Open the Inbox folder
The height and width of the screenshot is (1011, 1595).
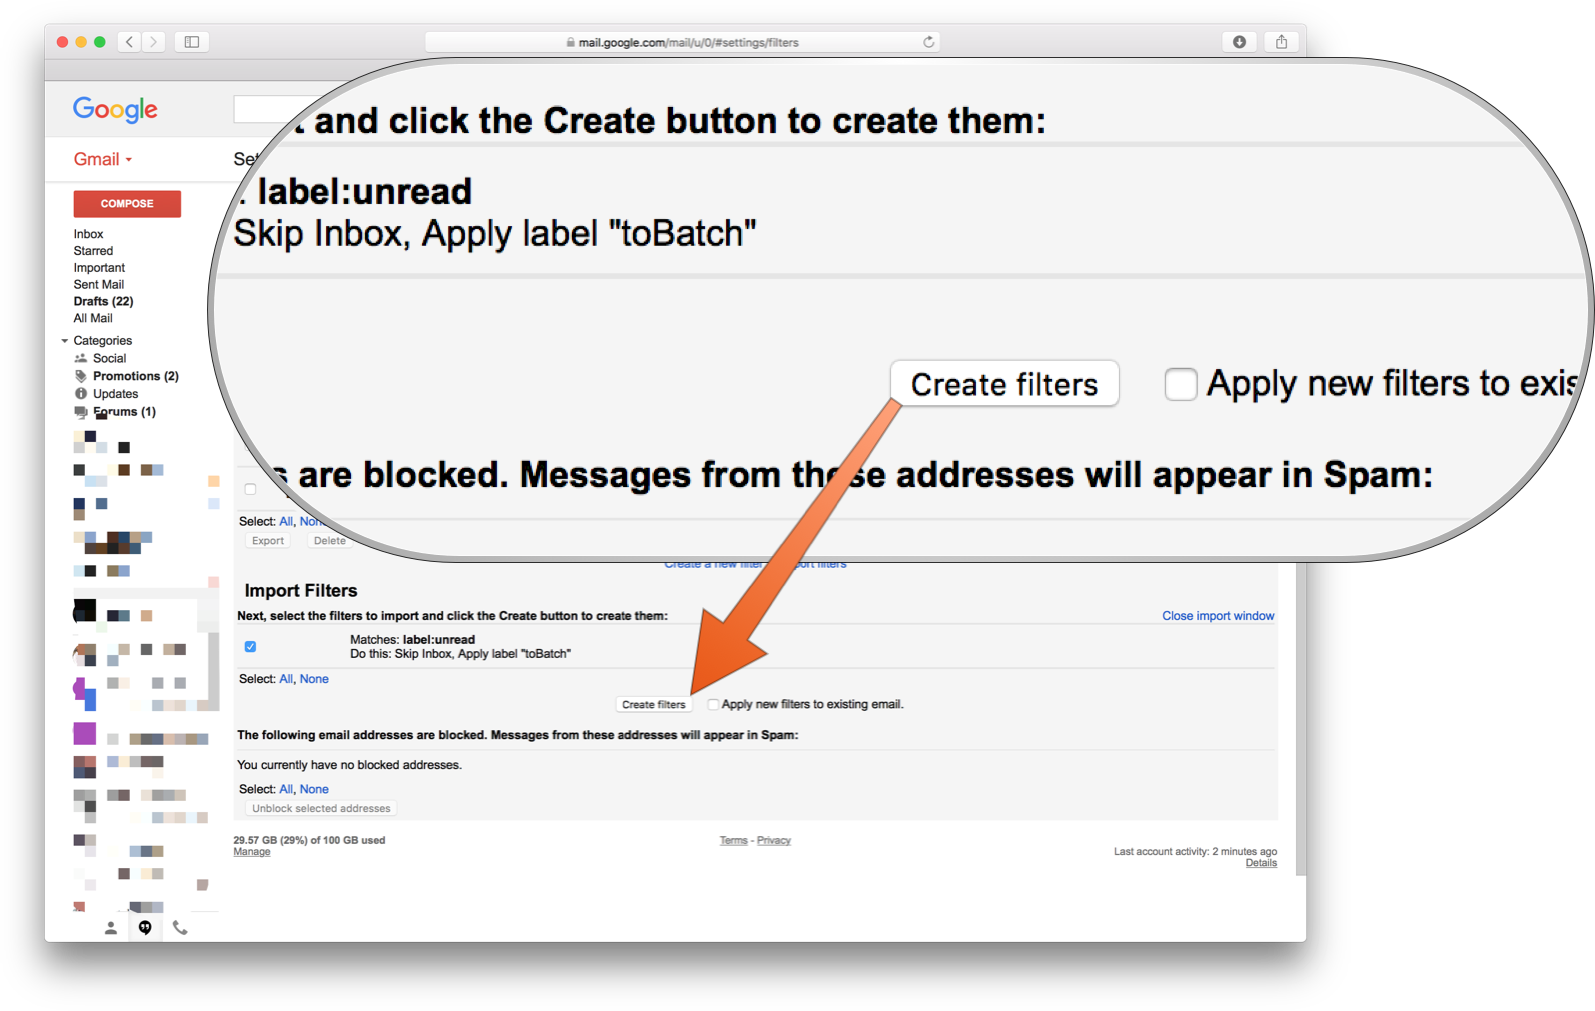(x=88, y=234)
